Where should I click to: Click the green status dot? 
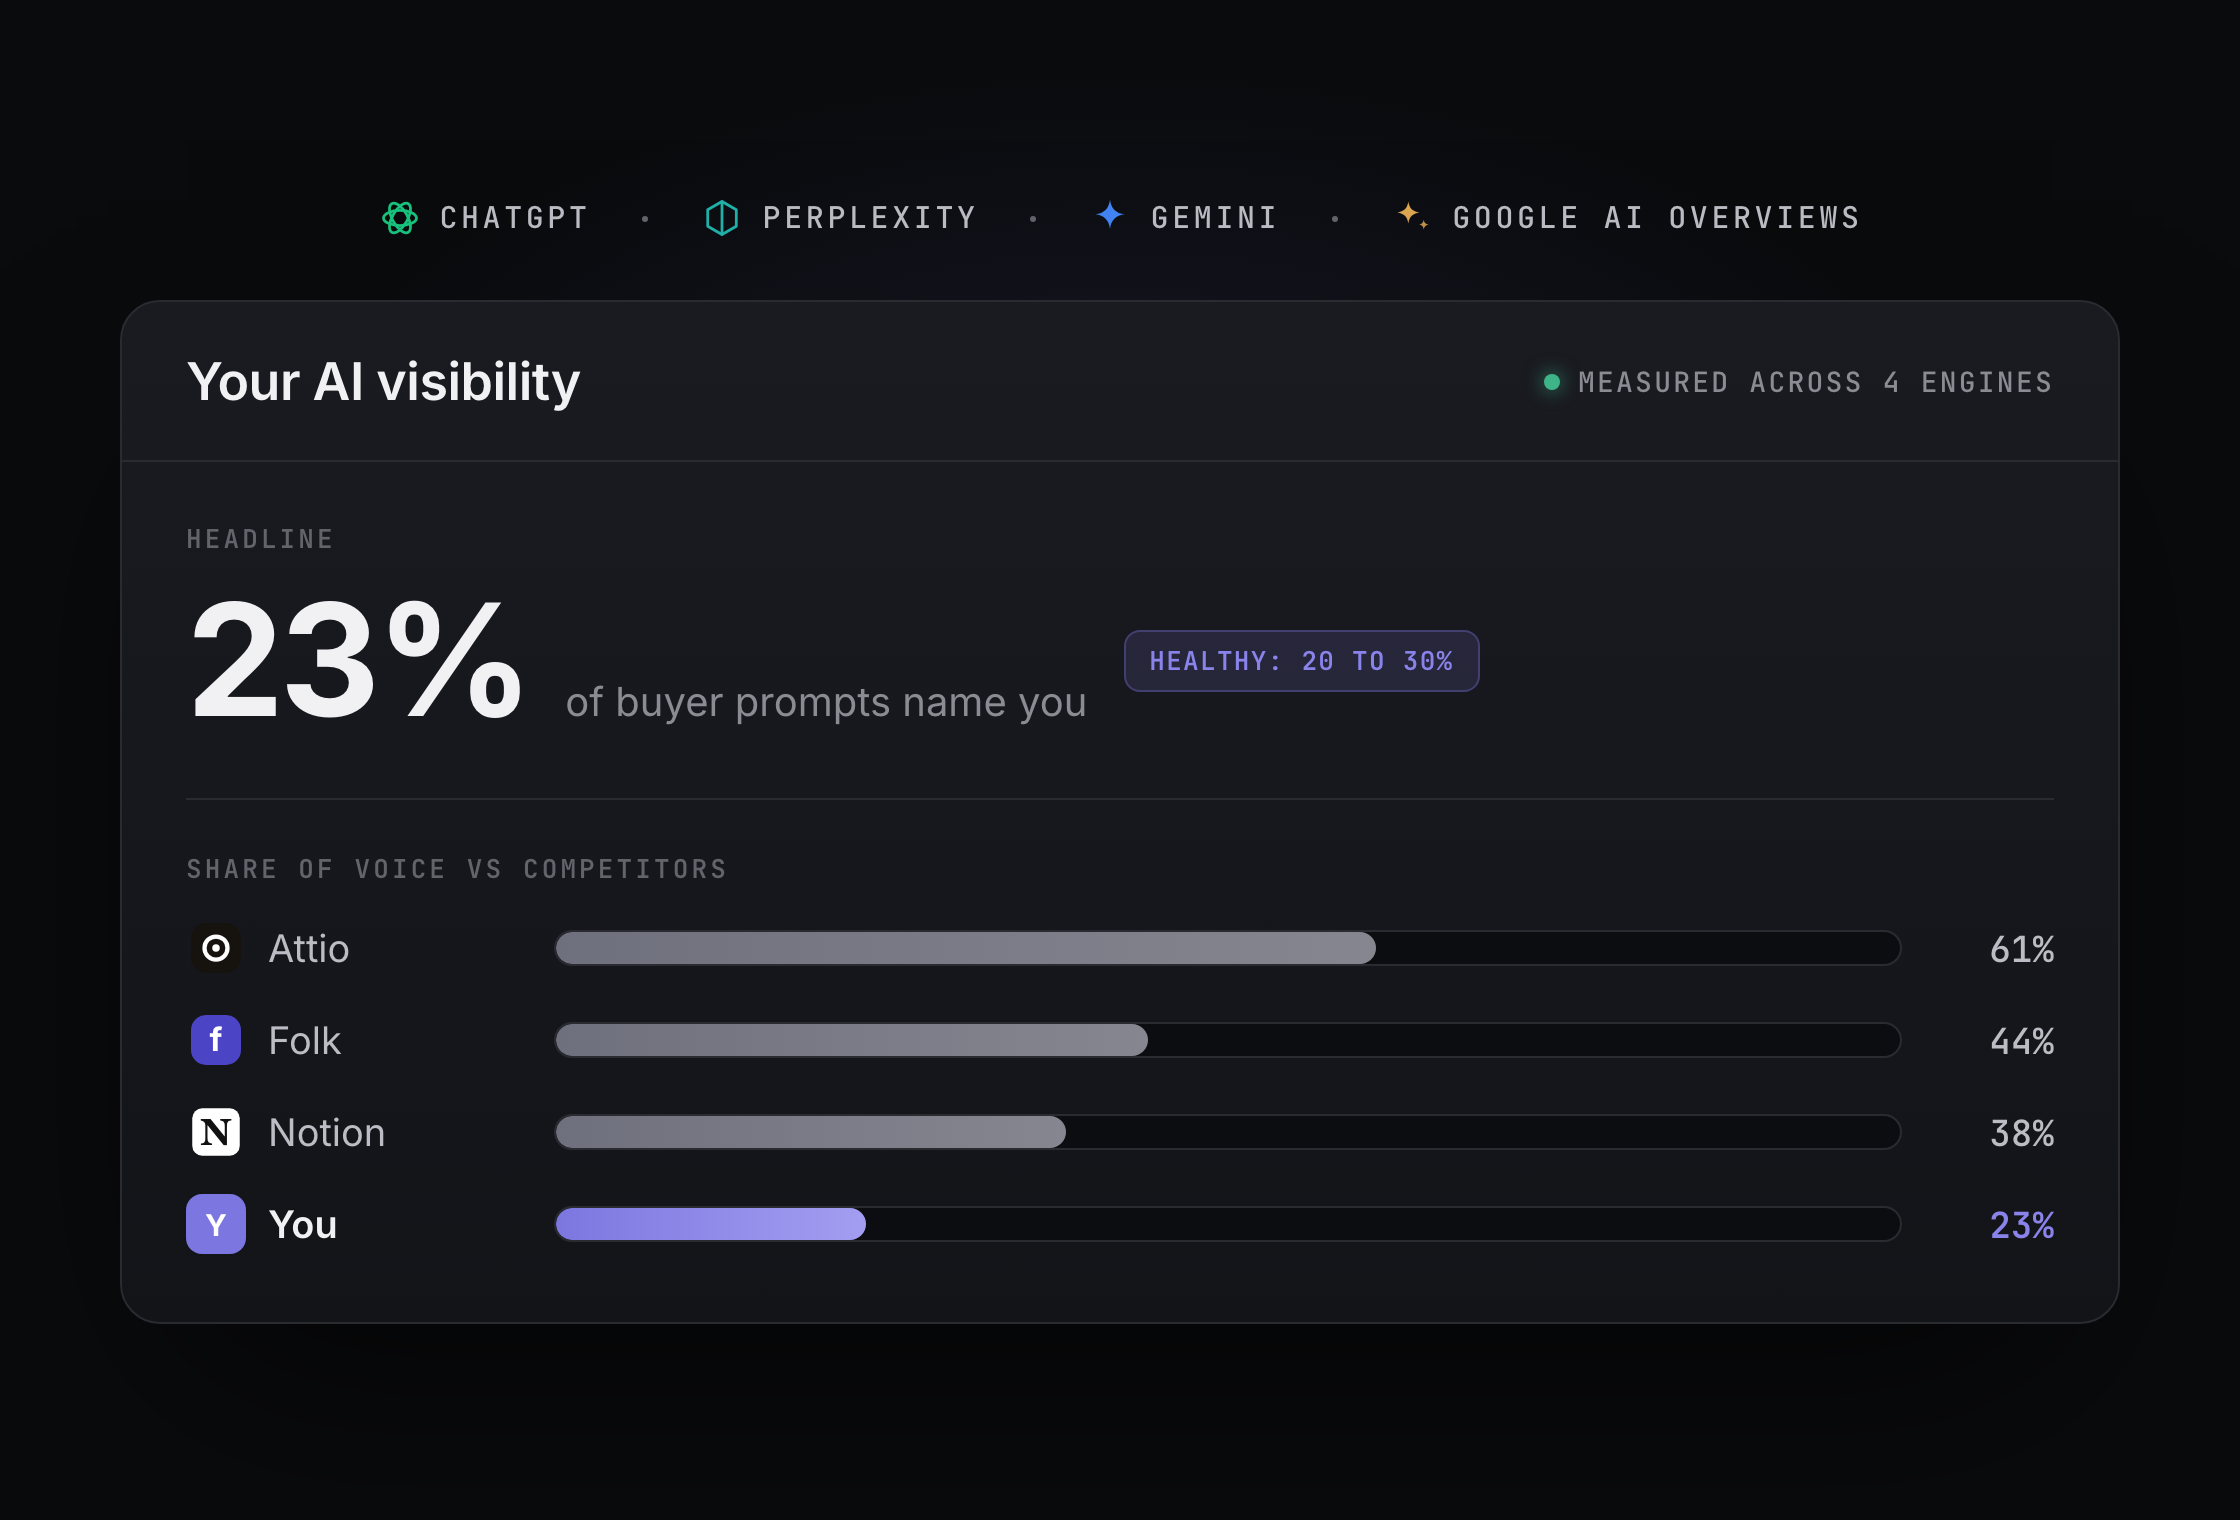pos(1552,382)
